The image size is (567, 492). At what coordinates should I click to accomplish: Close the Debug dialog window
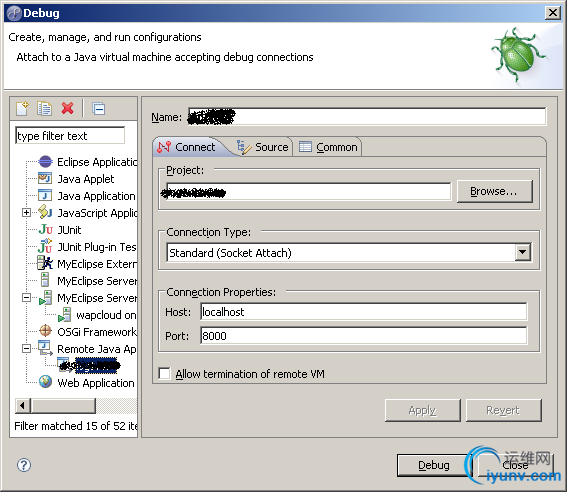pos(553,13)
